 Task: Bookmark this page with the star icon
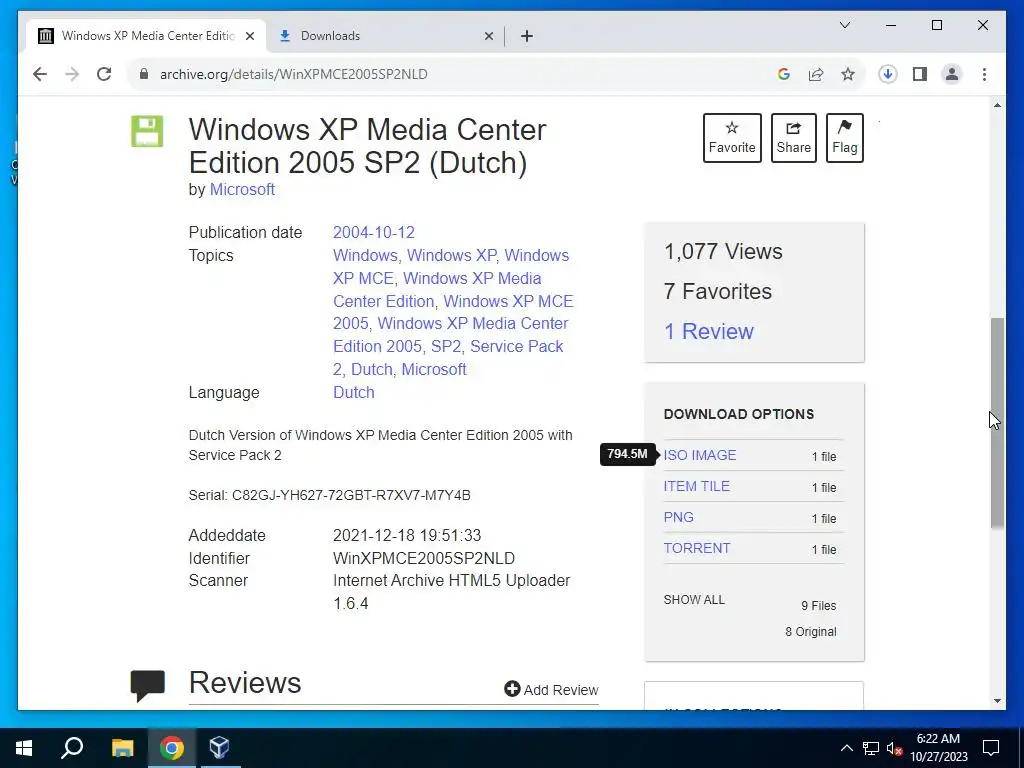coord(848,74)
